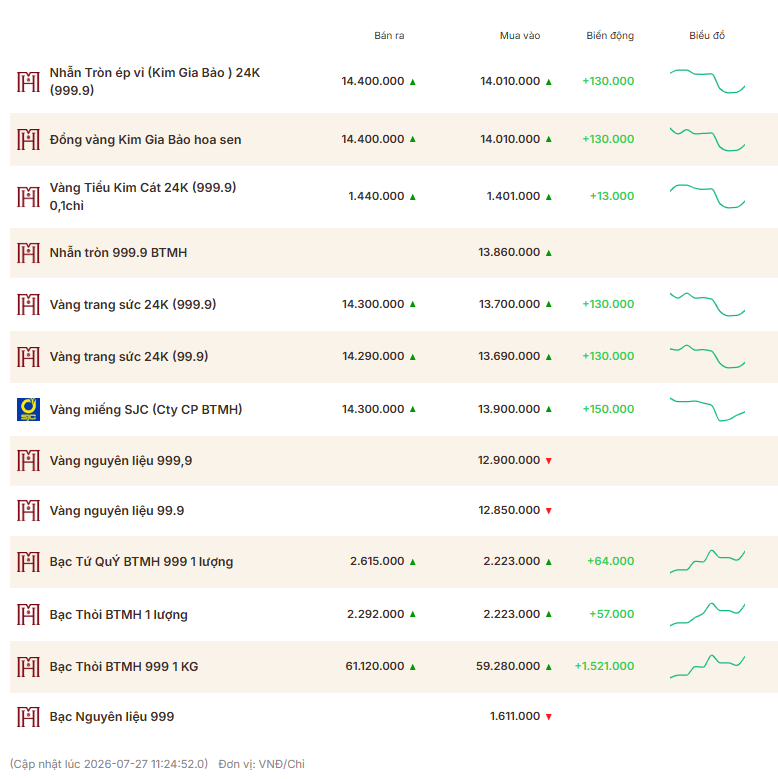
Task: Click the SJC logo icon beside Vàng miếng SJC
Action: click(x=28, y=409)
